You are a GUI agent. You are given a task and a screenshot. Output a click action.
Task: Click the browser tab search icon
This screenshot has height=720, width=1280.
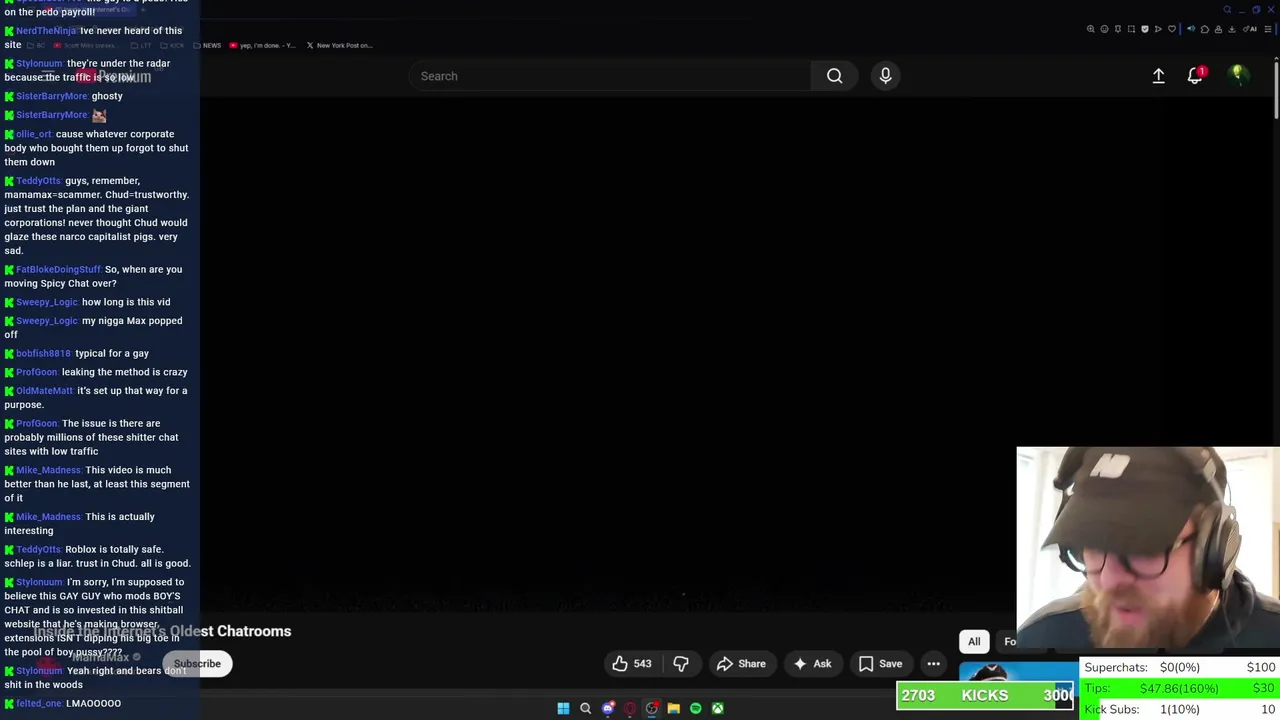pyautogui.click(x=1227, y=10)
